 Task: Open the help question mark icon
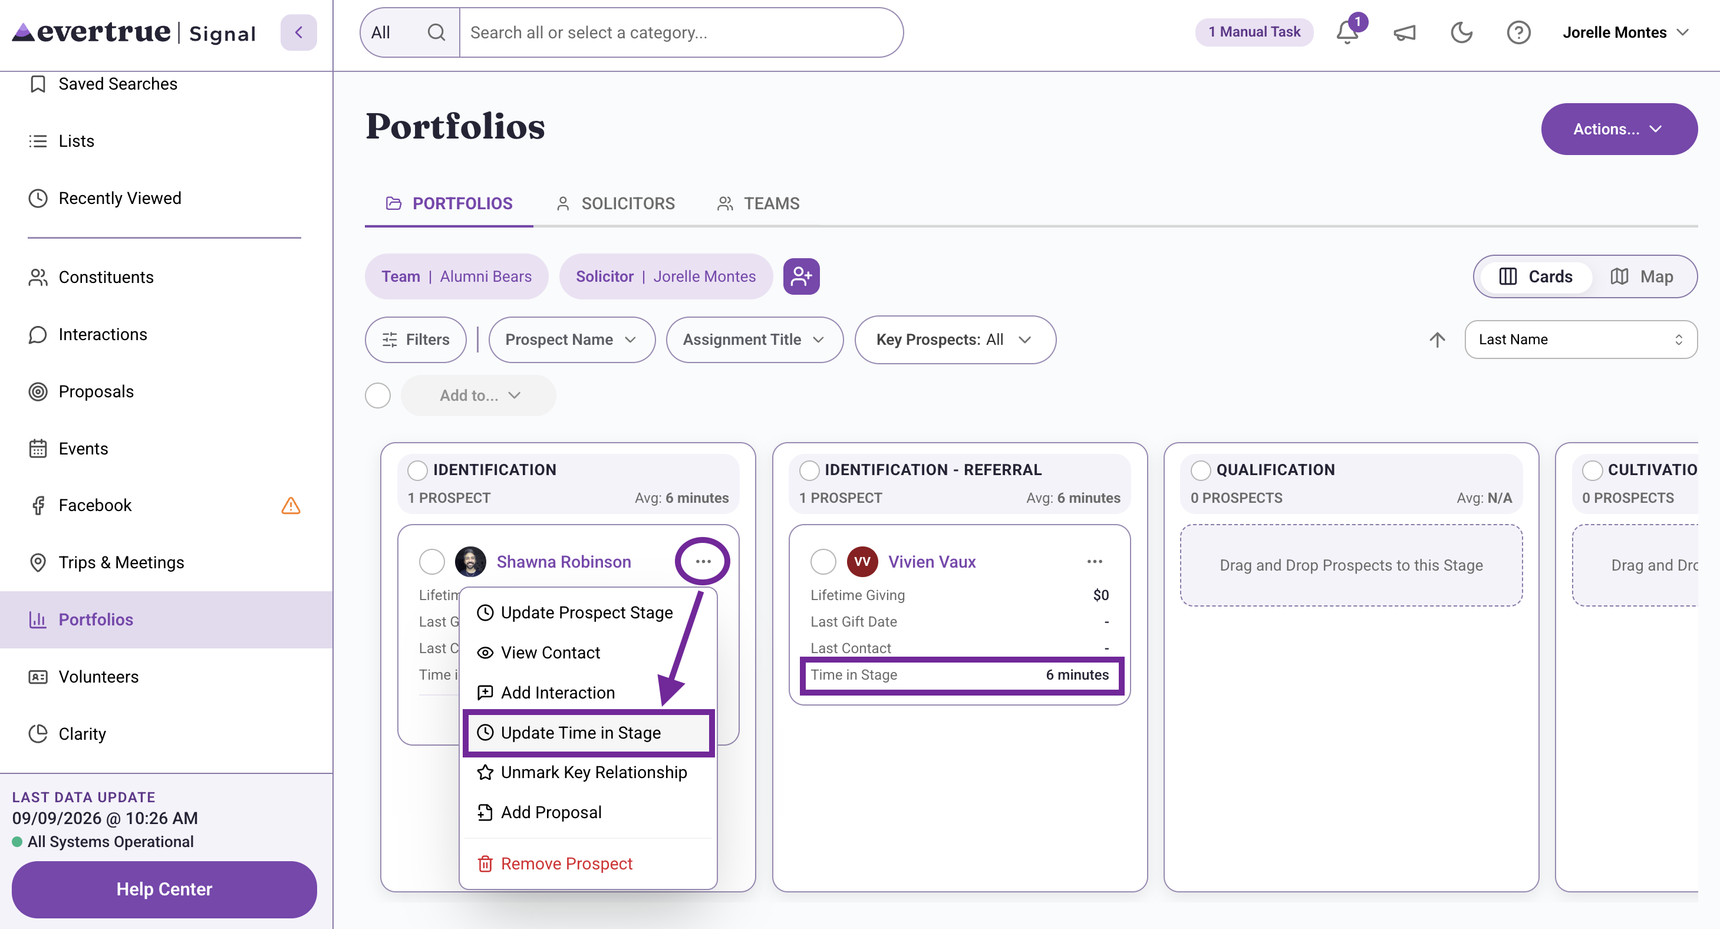1519,33
